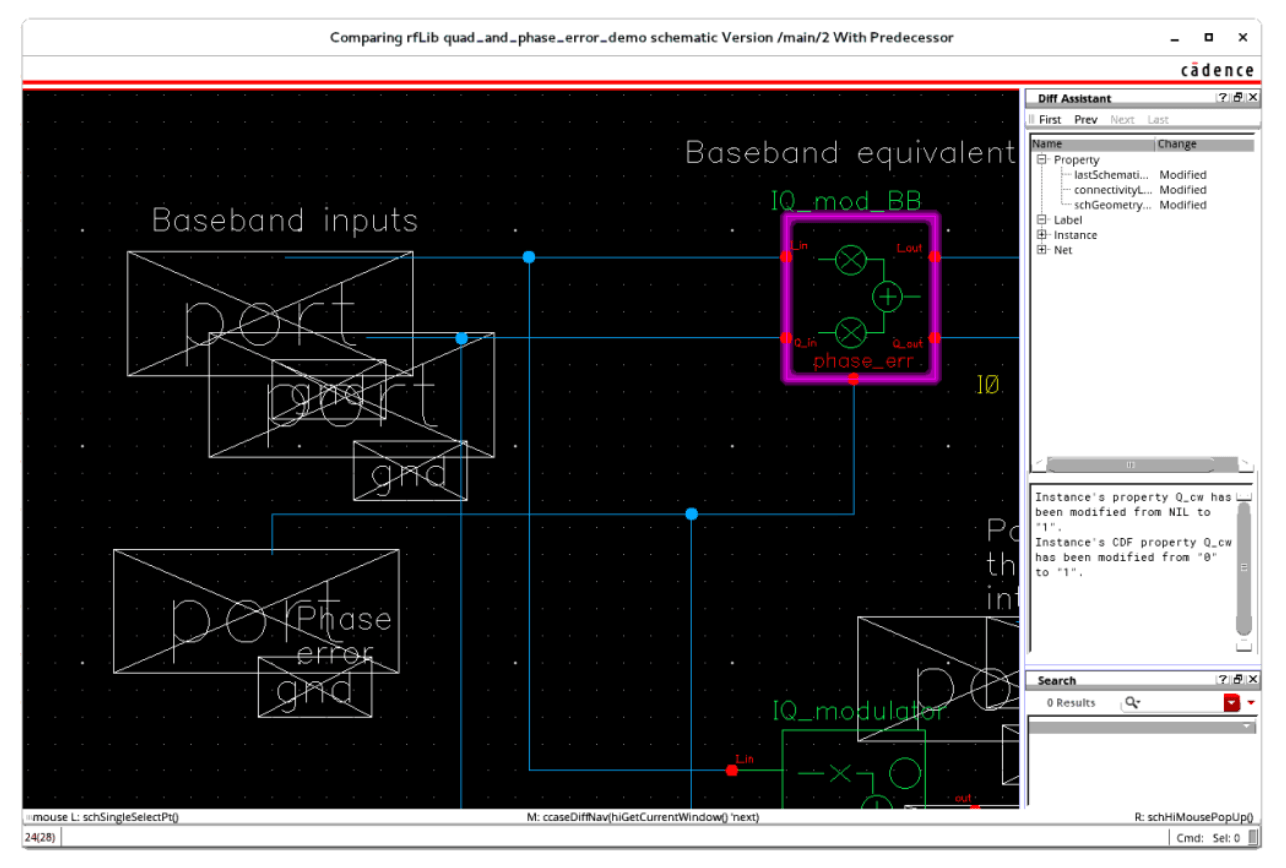1286x868 pixels.
Task: Click the Prev navigation button
Action: pyautogui.click(x=1085, y=119)
